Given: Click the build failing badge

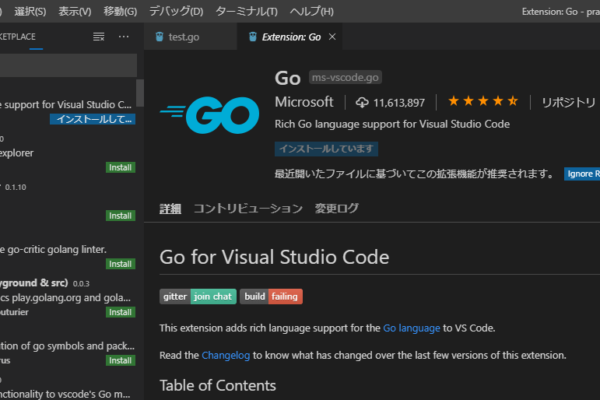Looking at the screenshot, I should (x=271, y=296).
